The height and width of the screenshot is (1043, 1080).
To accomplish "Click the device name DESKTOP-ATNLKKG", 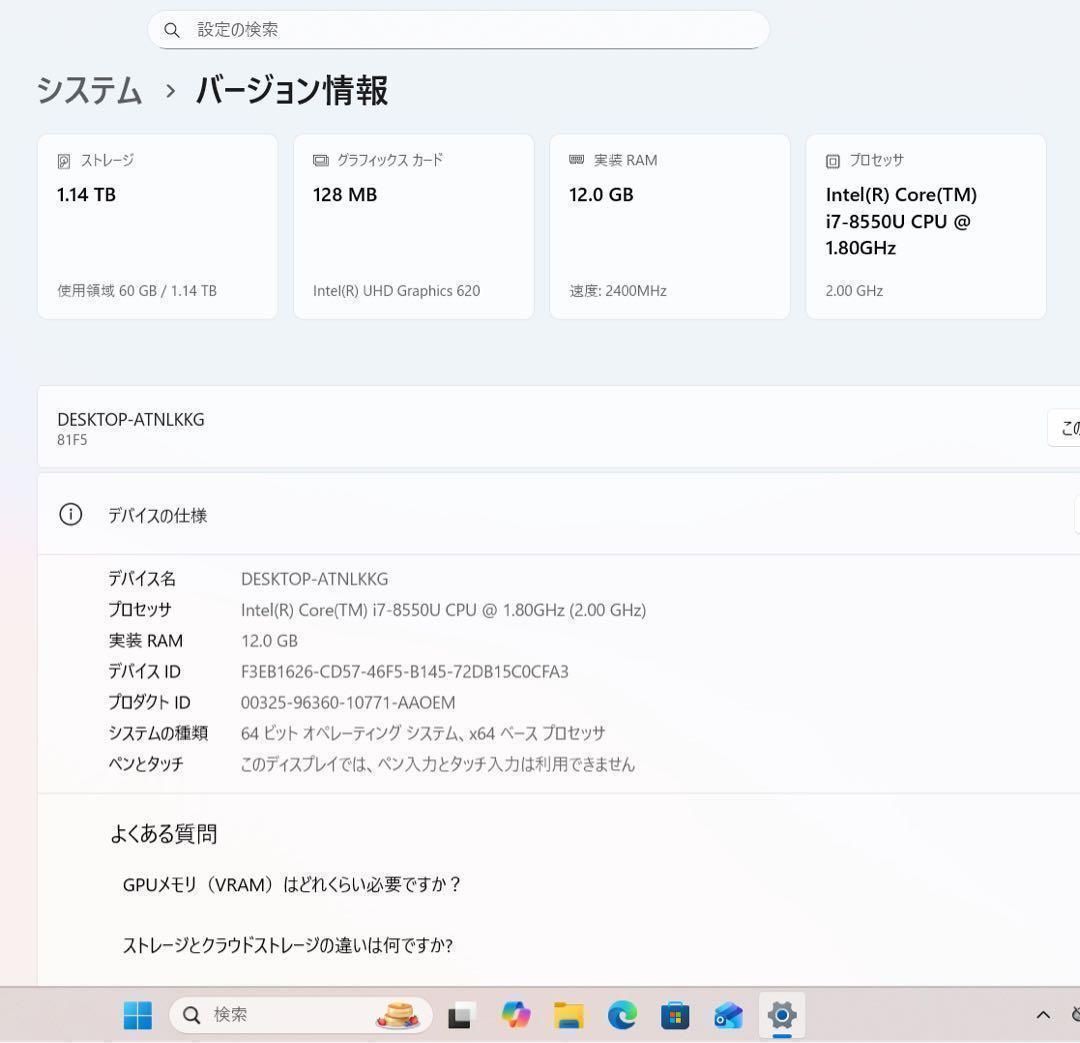I will pyautogui.click(x=130, y=419).
